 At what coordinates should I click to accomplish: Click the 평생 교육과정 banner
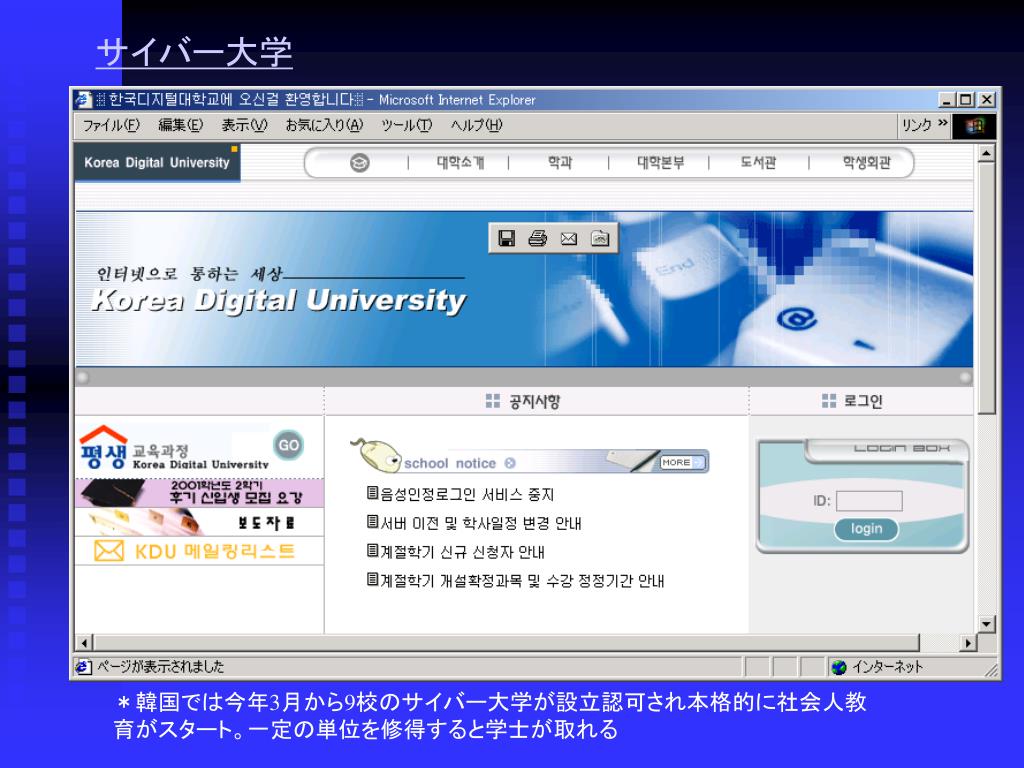point(199,447)
